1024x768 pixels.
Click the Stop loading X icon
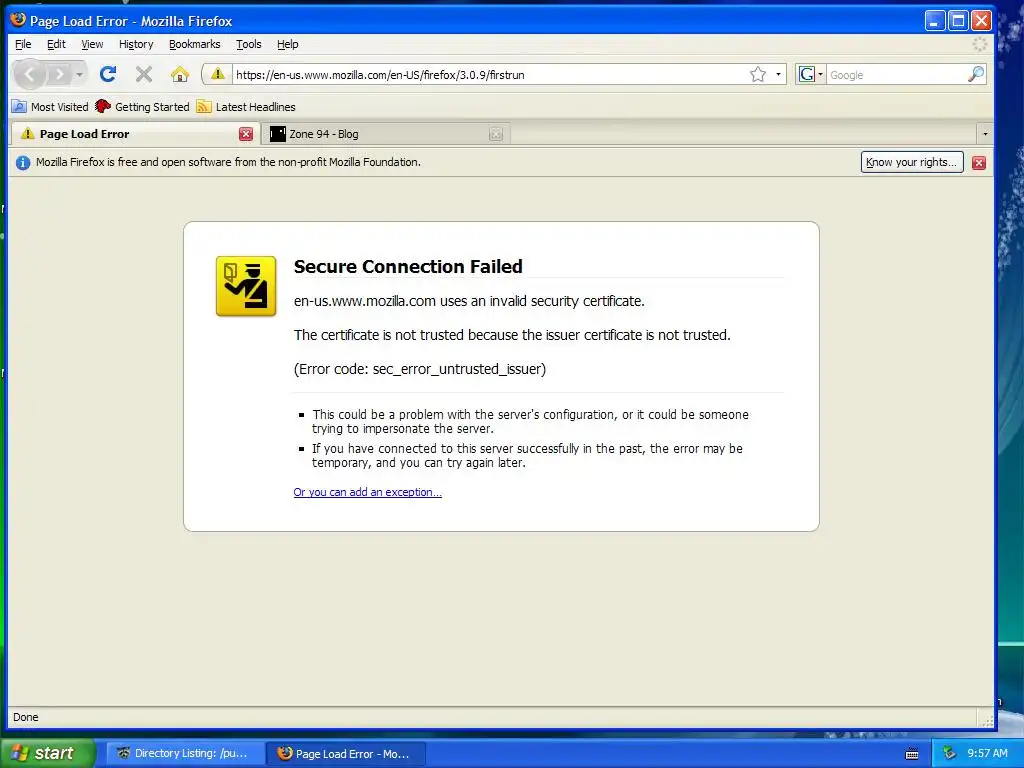point(144,74)
